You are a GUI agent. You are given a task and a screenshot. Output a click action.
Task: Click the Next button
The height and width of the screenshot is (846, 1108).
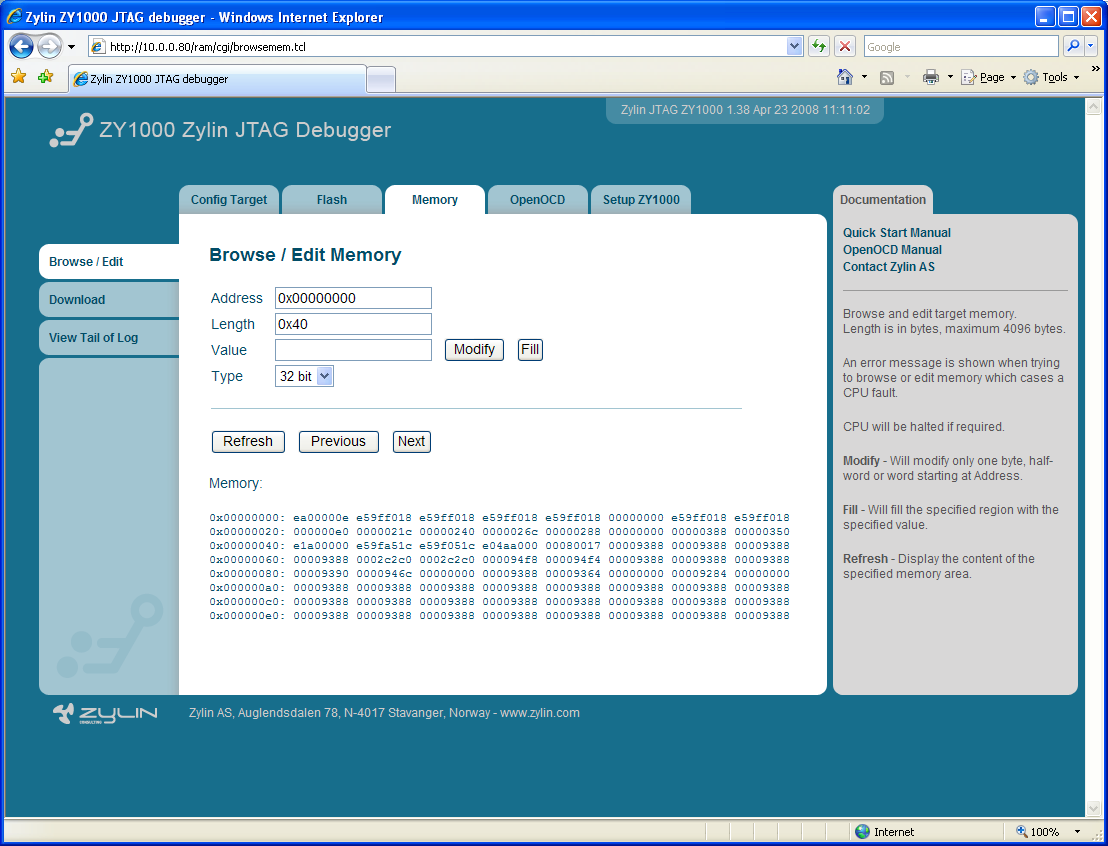411,441
